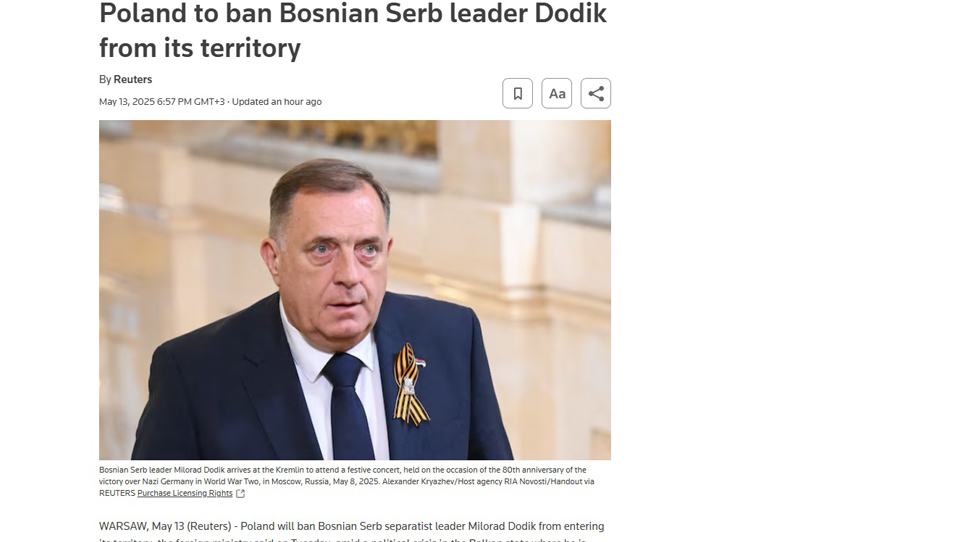Click 'Milorad Dodik' in the opening paragraph
964x542 pixels.
(x=503, y=526)
